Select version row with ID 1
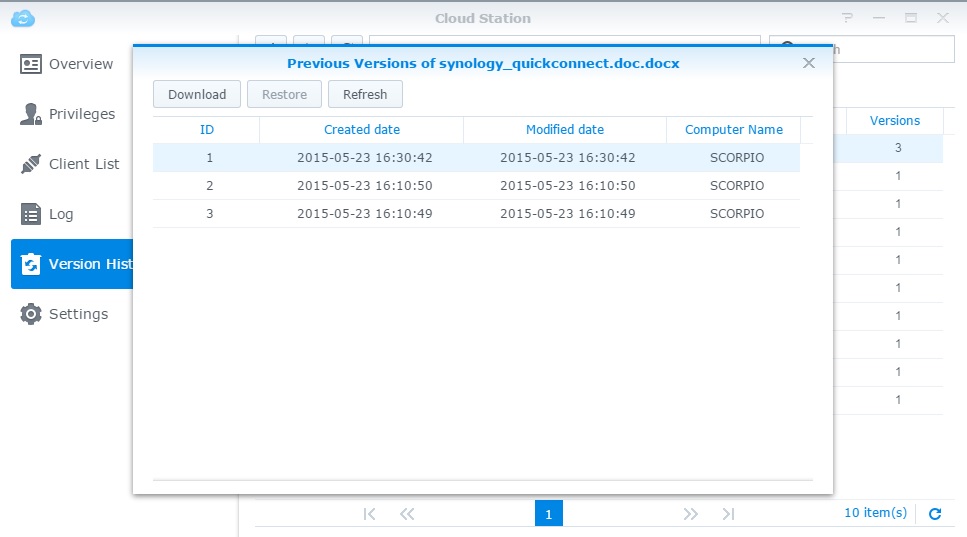The width and height of the screenshot is (967, 537). pyautogui.click(x=476, y=157)
